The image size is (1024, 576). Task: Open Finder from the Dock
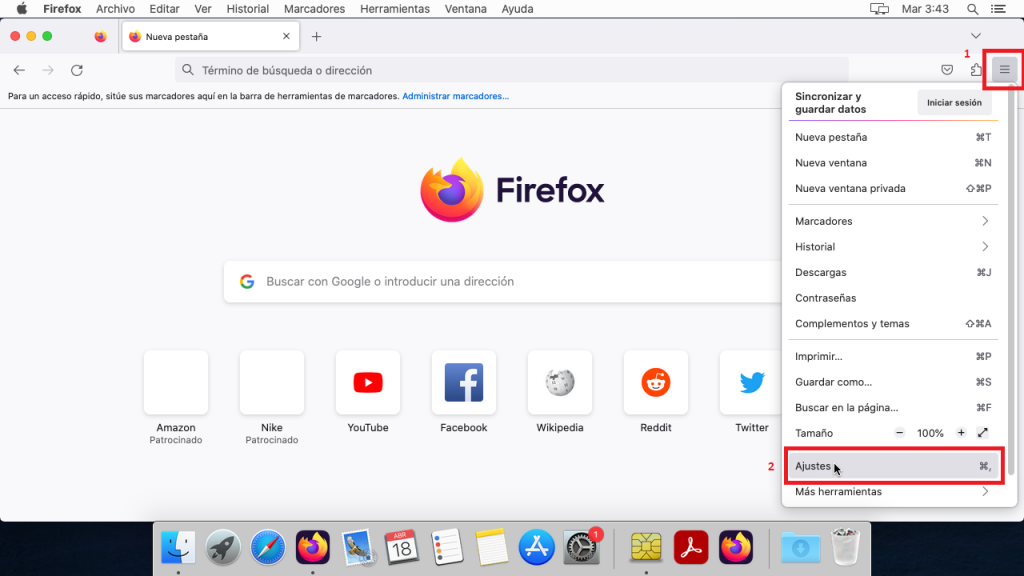(178, 547)
